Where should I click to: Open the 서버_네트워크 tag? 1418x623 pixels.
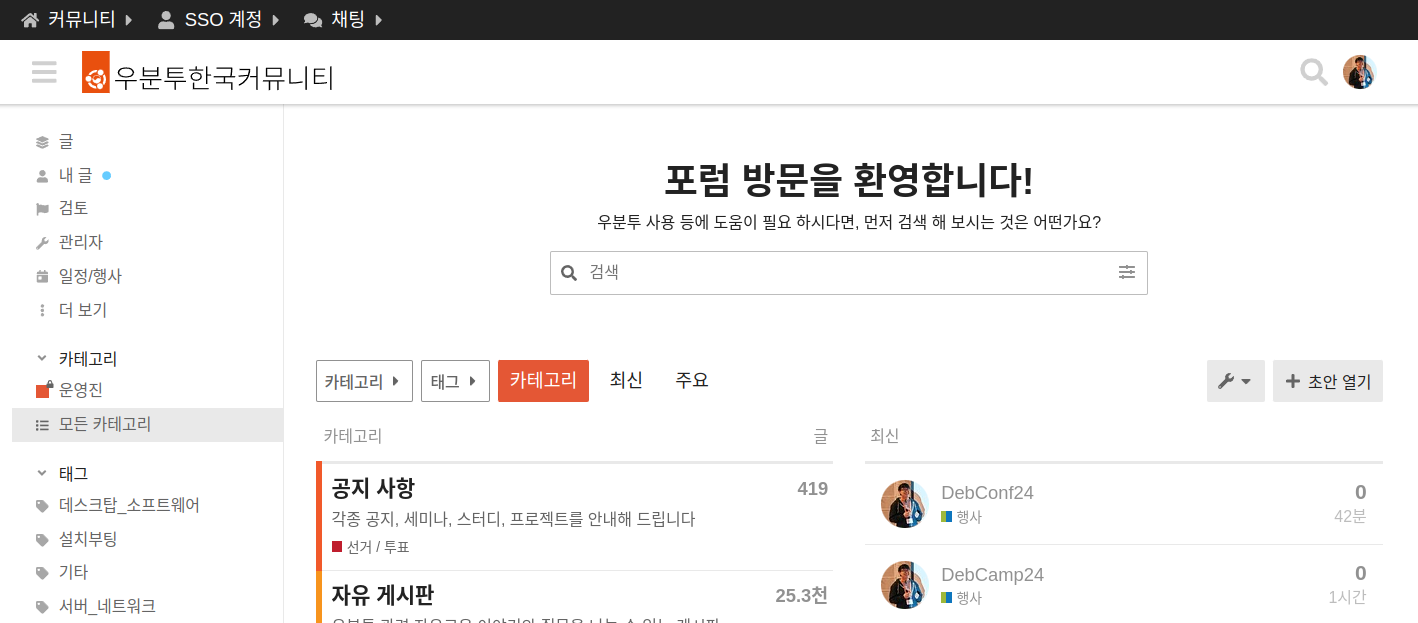[107, 606]
